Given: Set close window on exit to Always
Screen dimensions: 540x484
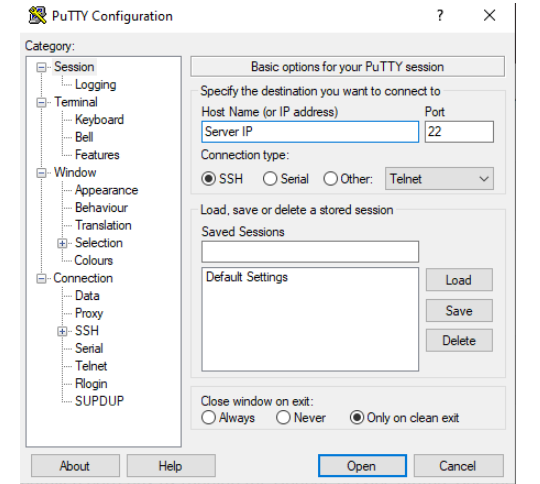Looking at the screenshot, I should [208, 418].
